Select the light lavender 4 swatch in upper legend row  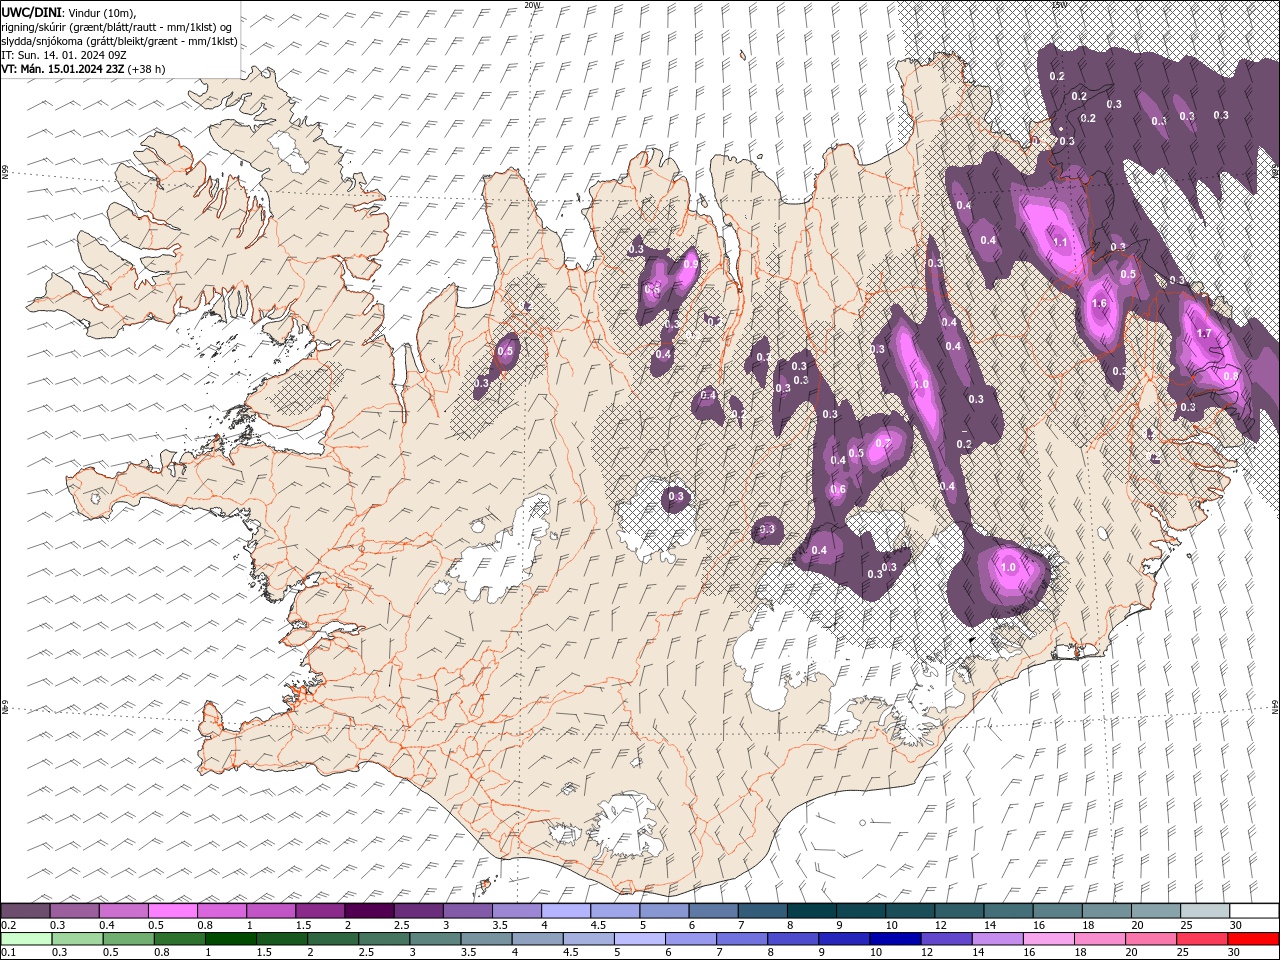566,910
